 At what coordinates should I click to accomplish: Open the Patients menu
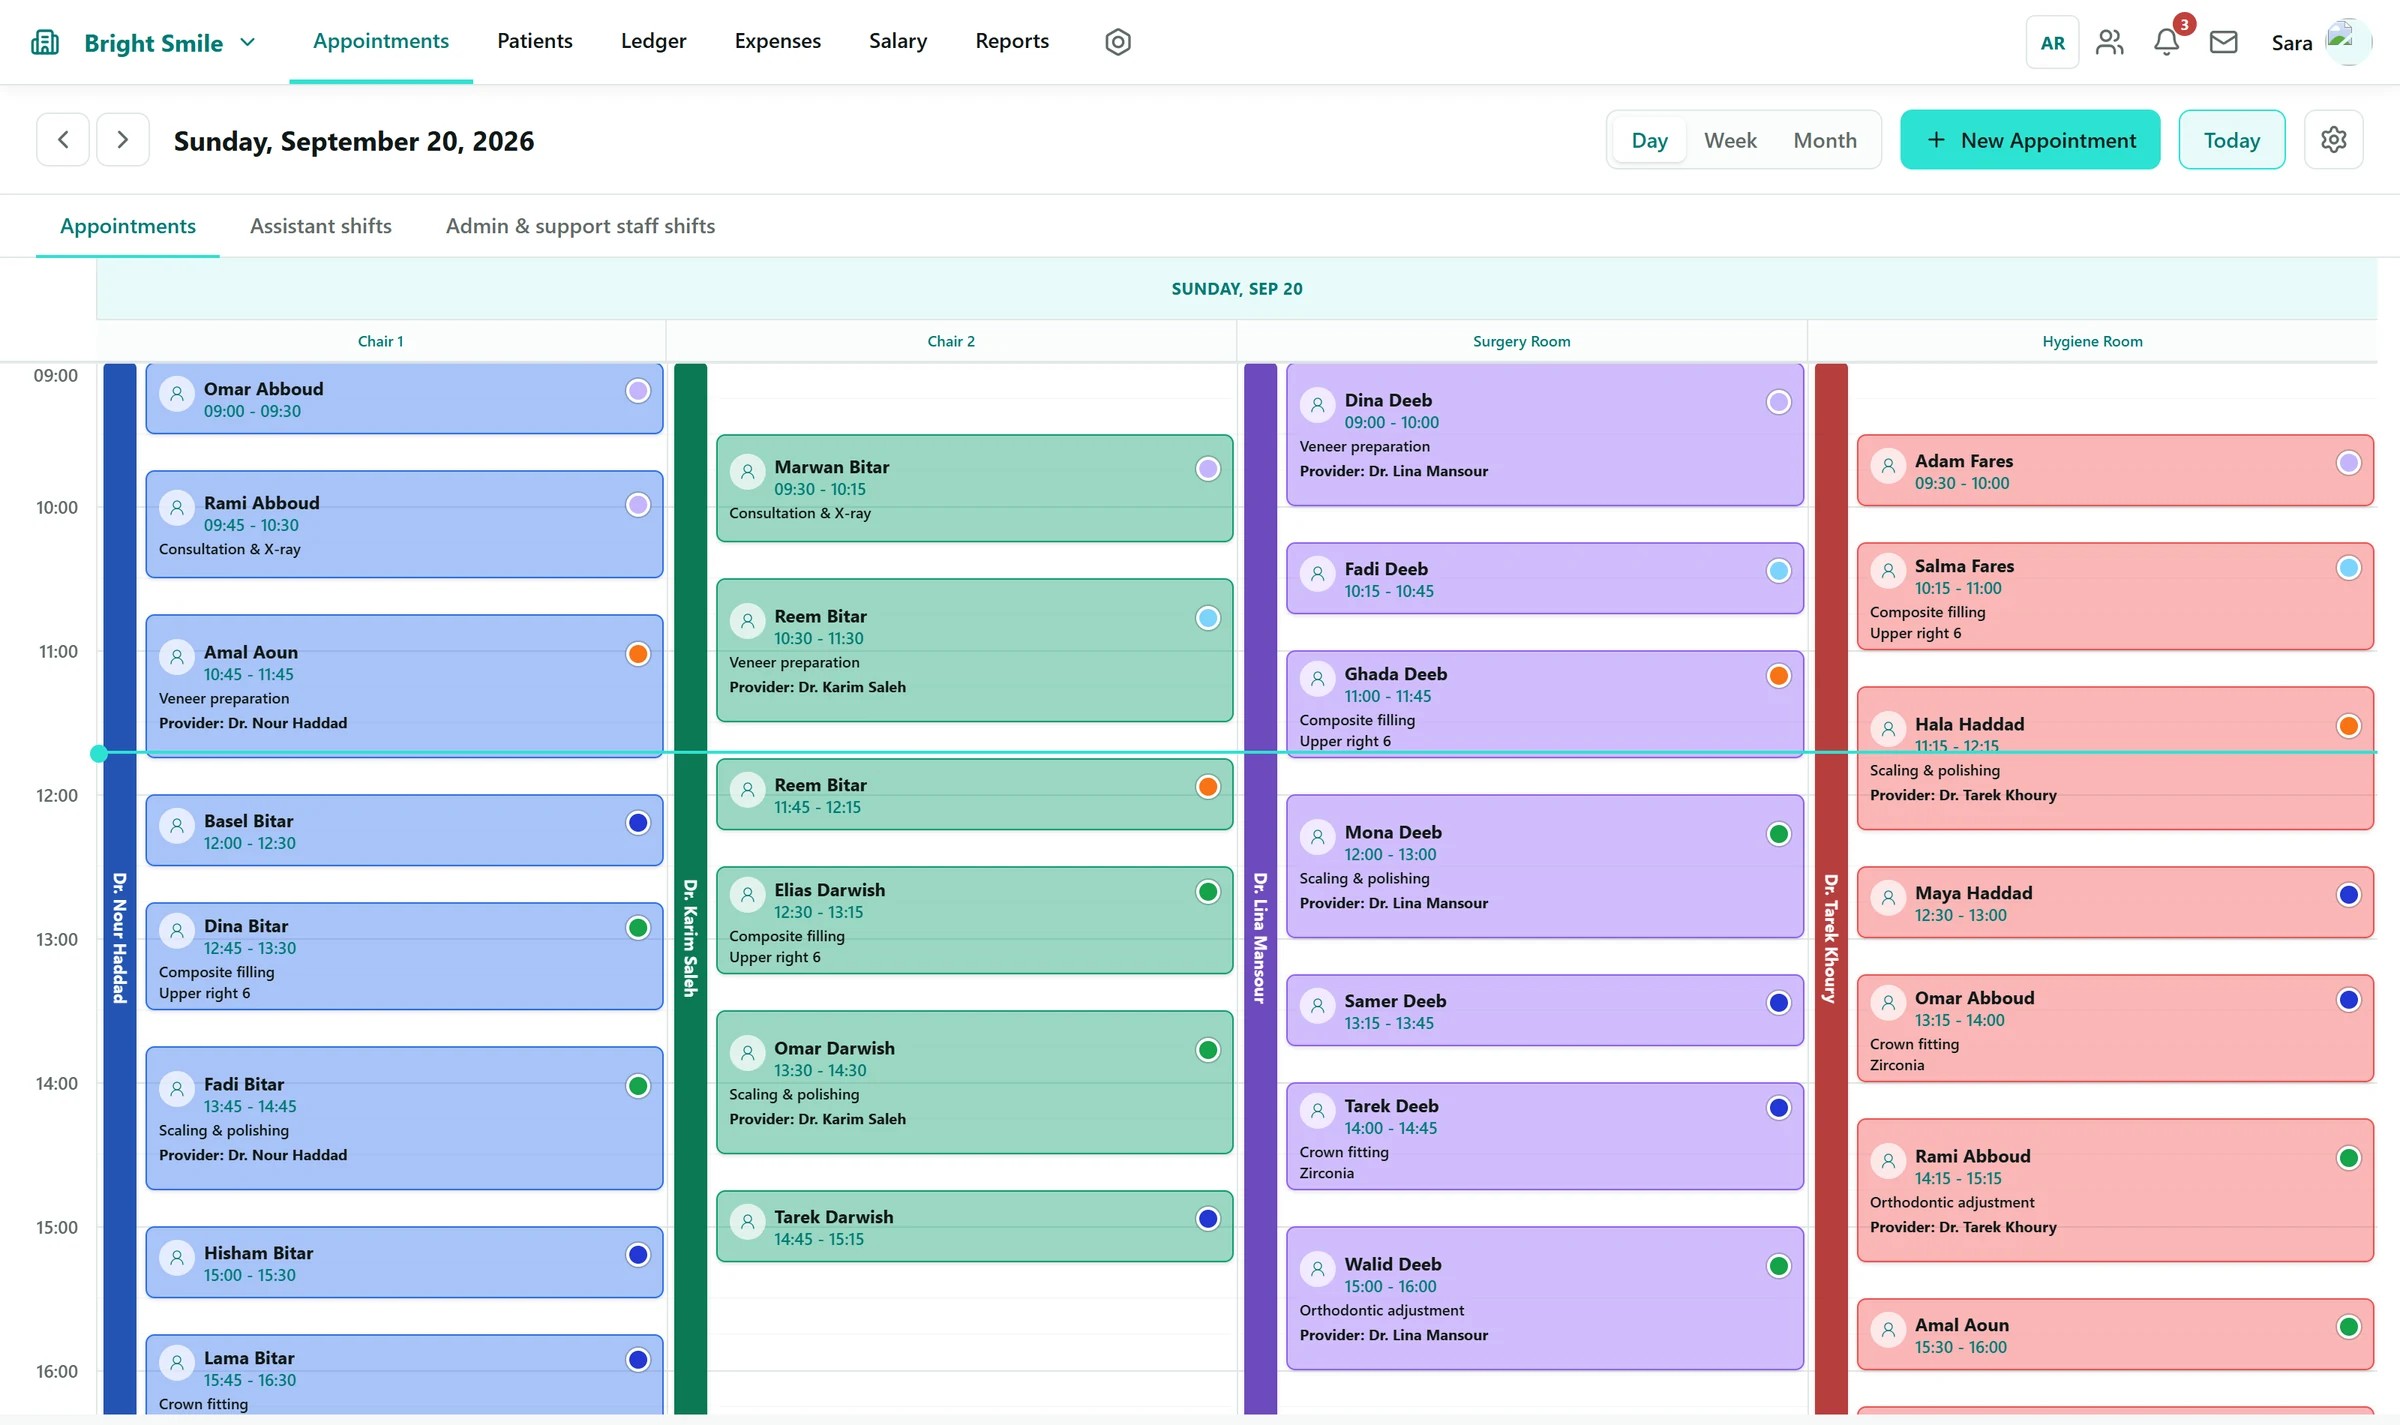click(x=535, y=41)
